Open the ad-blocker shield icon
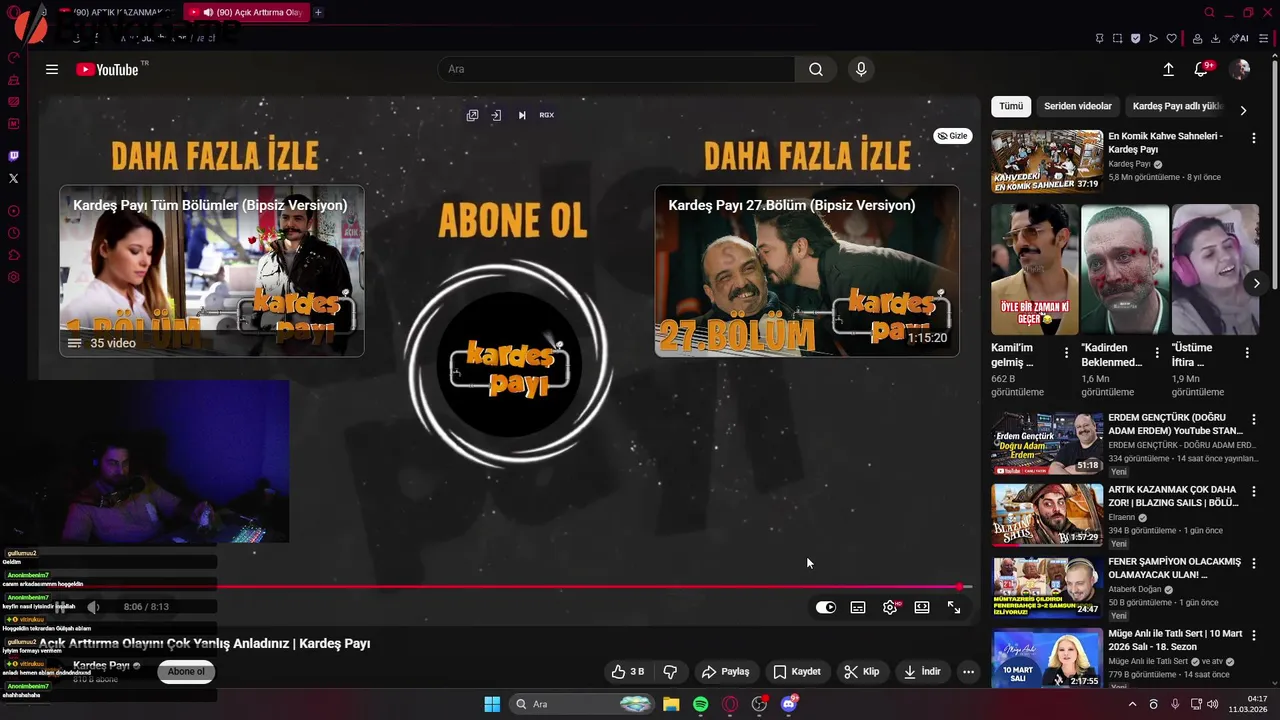The width and height of the screenshot is (1280, 720). point(1135,39)
